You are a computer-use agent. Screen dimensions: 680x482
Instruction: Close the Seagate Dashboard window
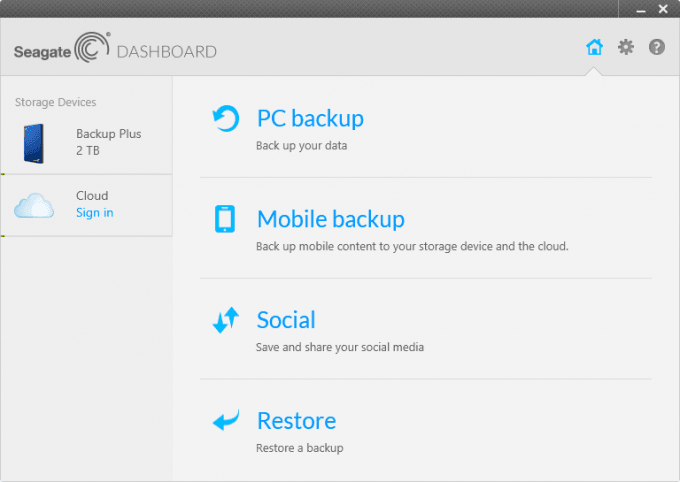click(662, 8)
